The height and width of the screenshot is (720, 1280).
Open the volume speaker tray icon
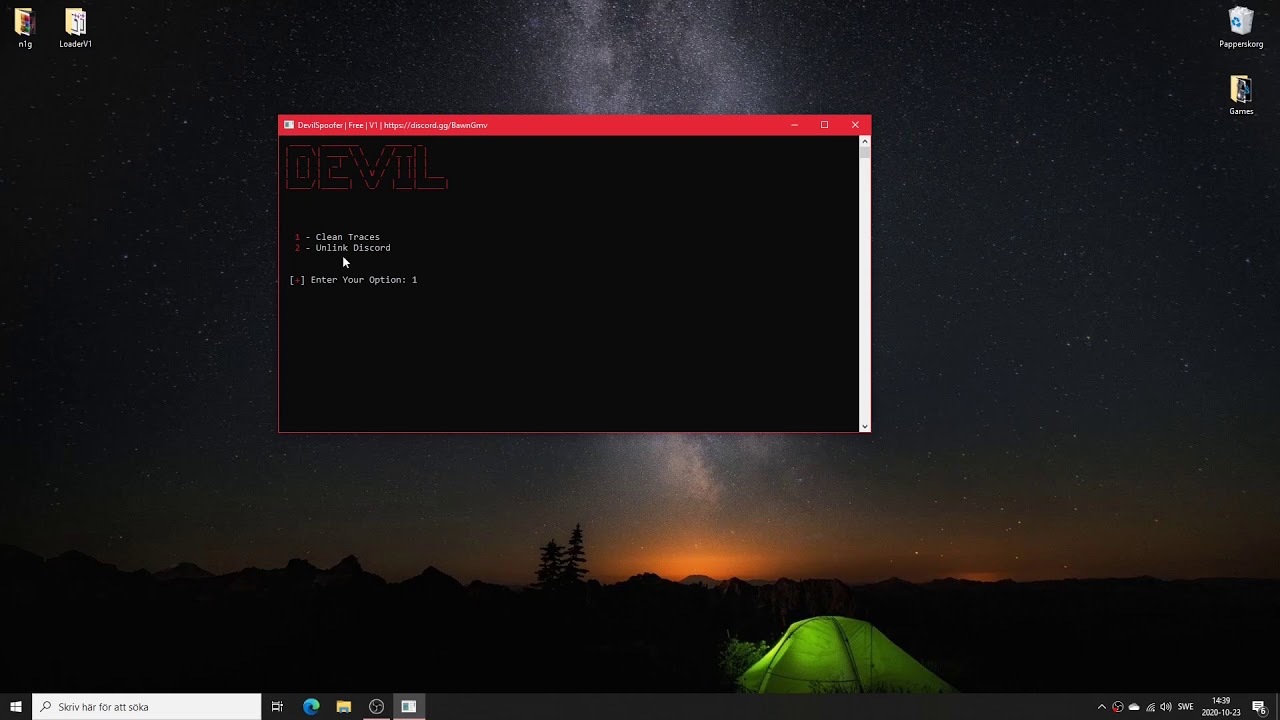point(1166,707)
